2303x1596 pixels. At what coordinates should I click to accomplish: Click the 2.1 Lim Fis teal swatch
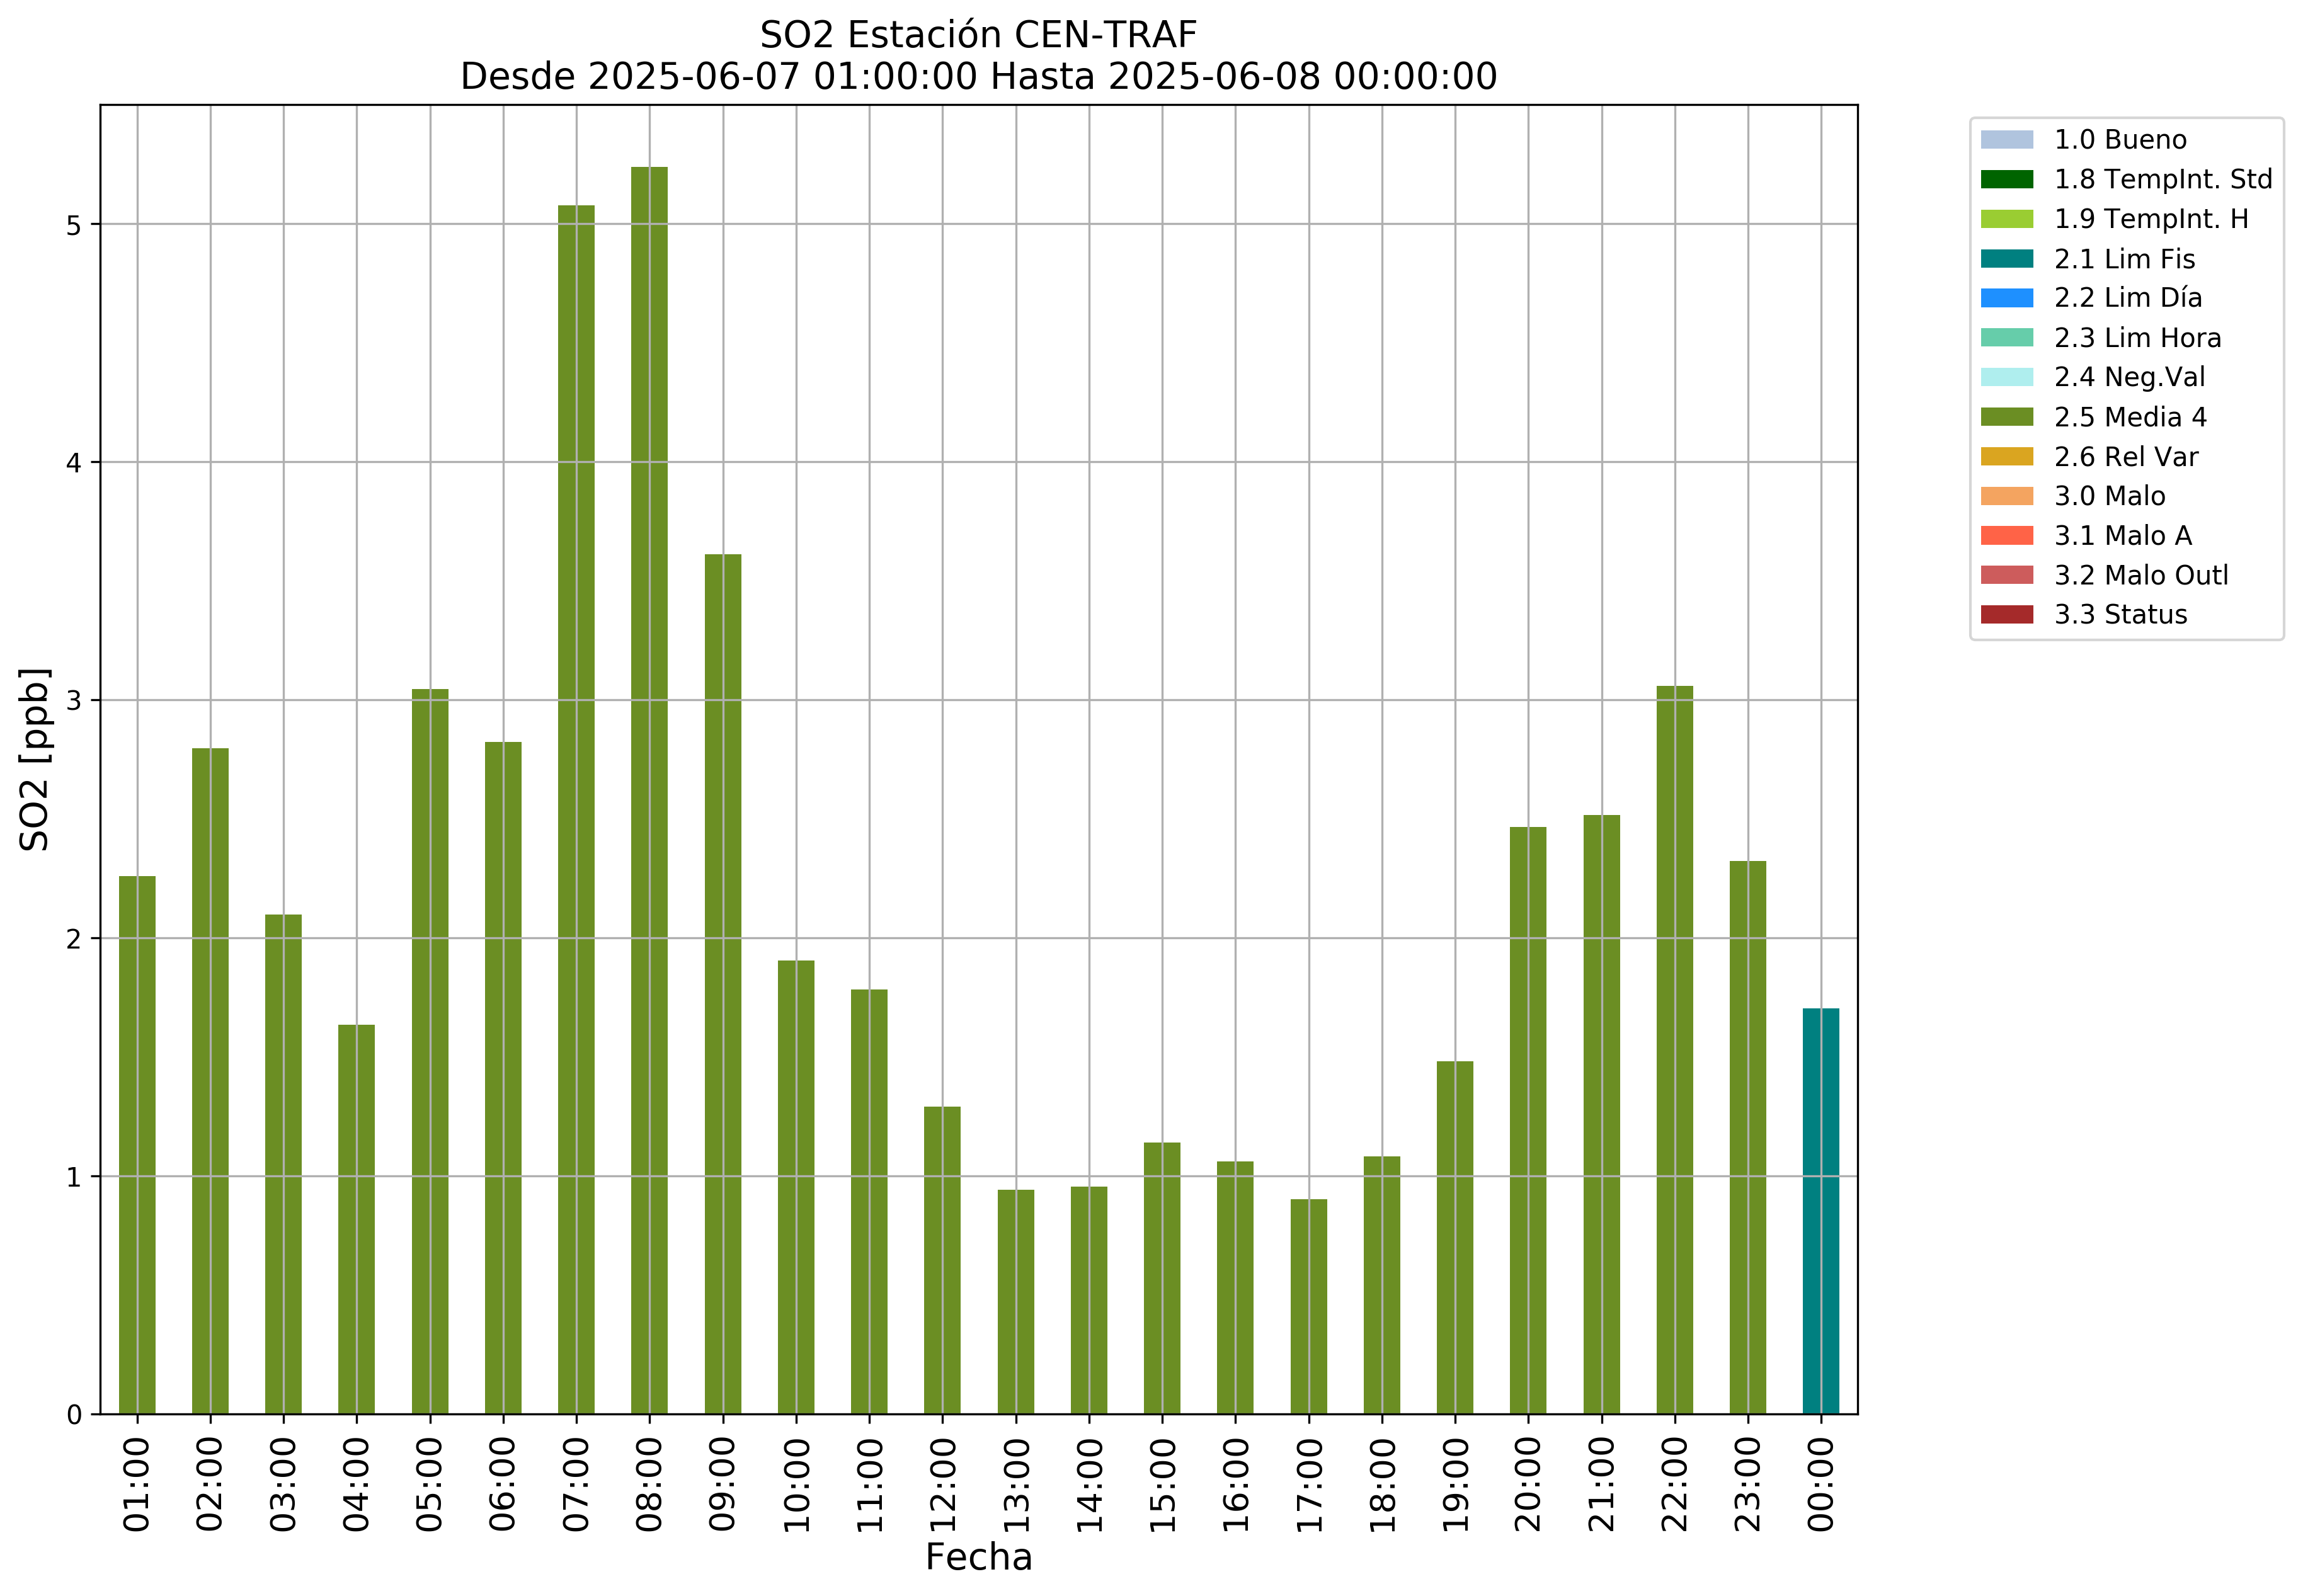pos(2006,259)
